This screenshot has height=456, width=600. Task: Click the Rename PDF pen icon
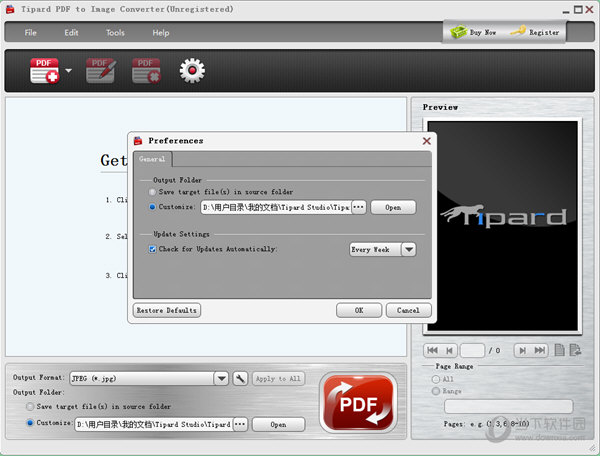point(101,70)
